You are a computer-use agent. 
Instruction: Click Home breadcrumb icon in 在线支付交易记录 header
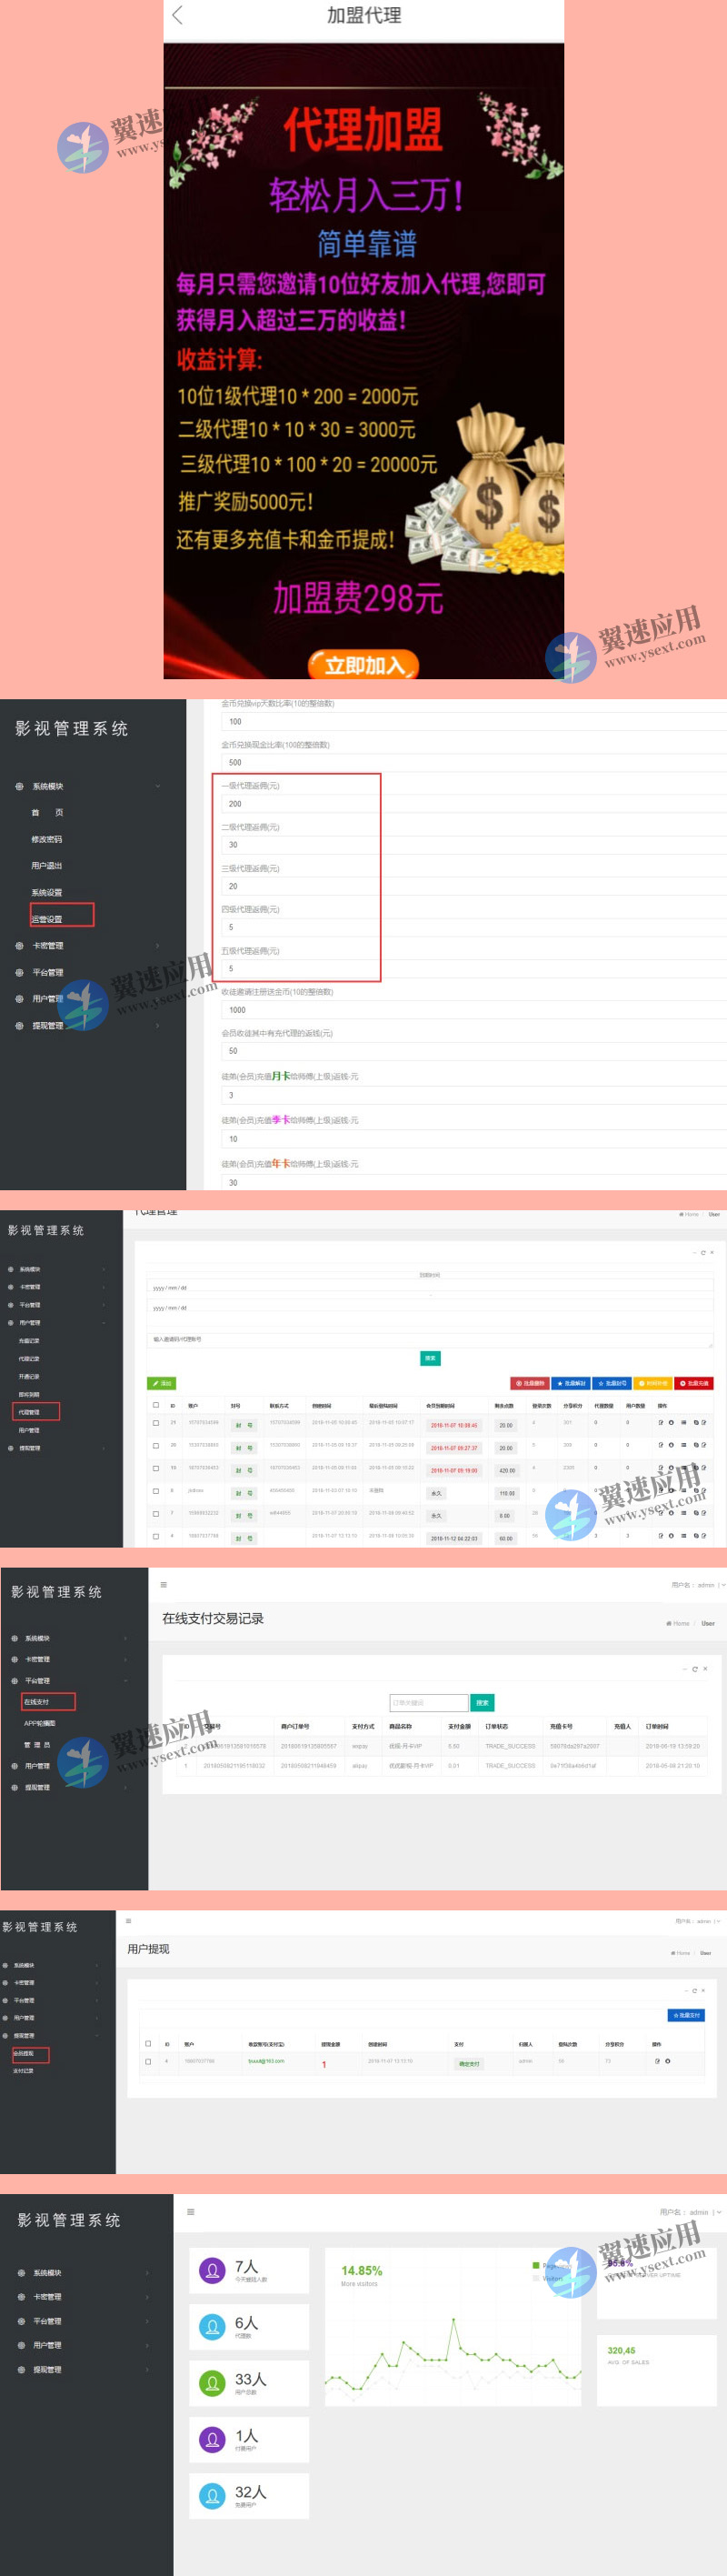(x=668, y=1623)
